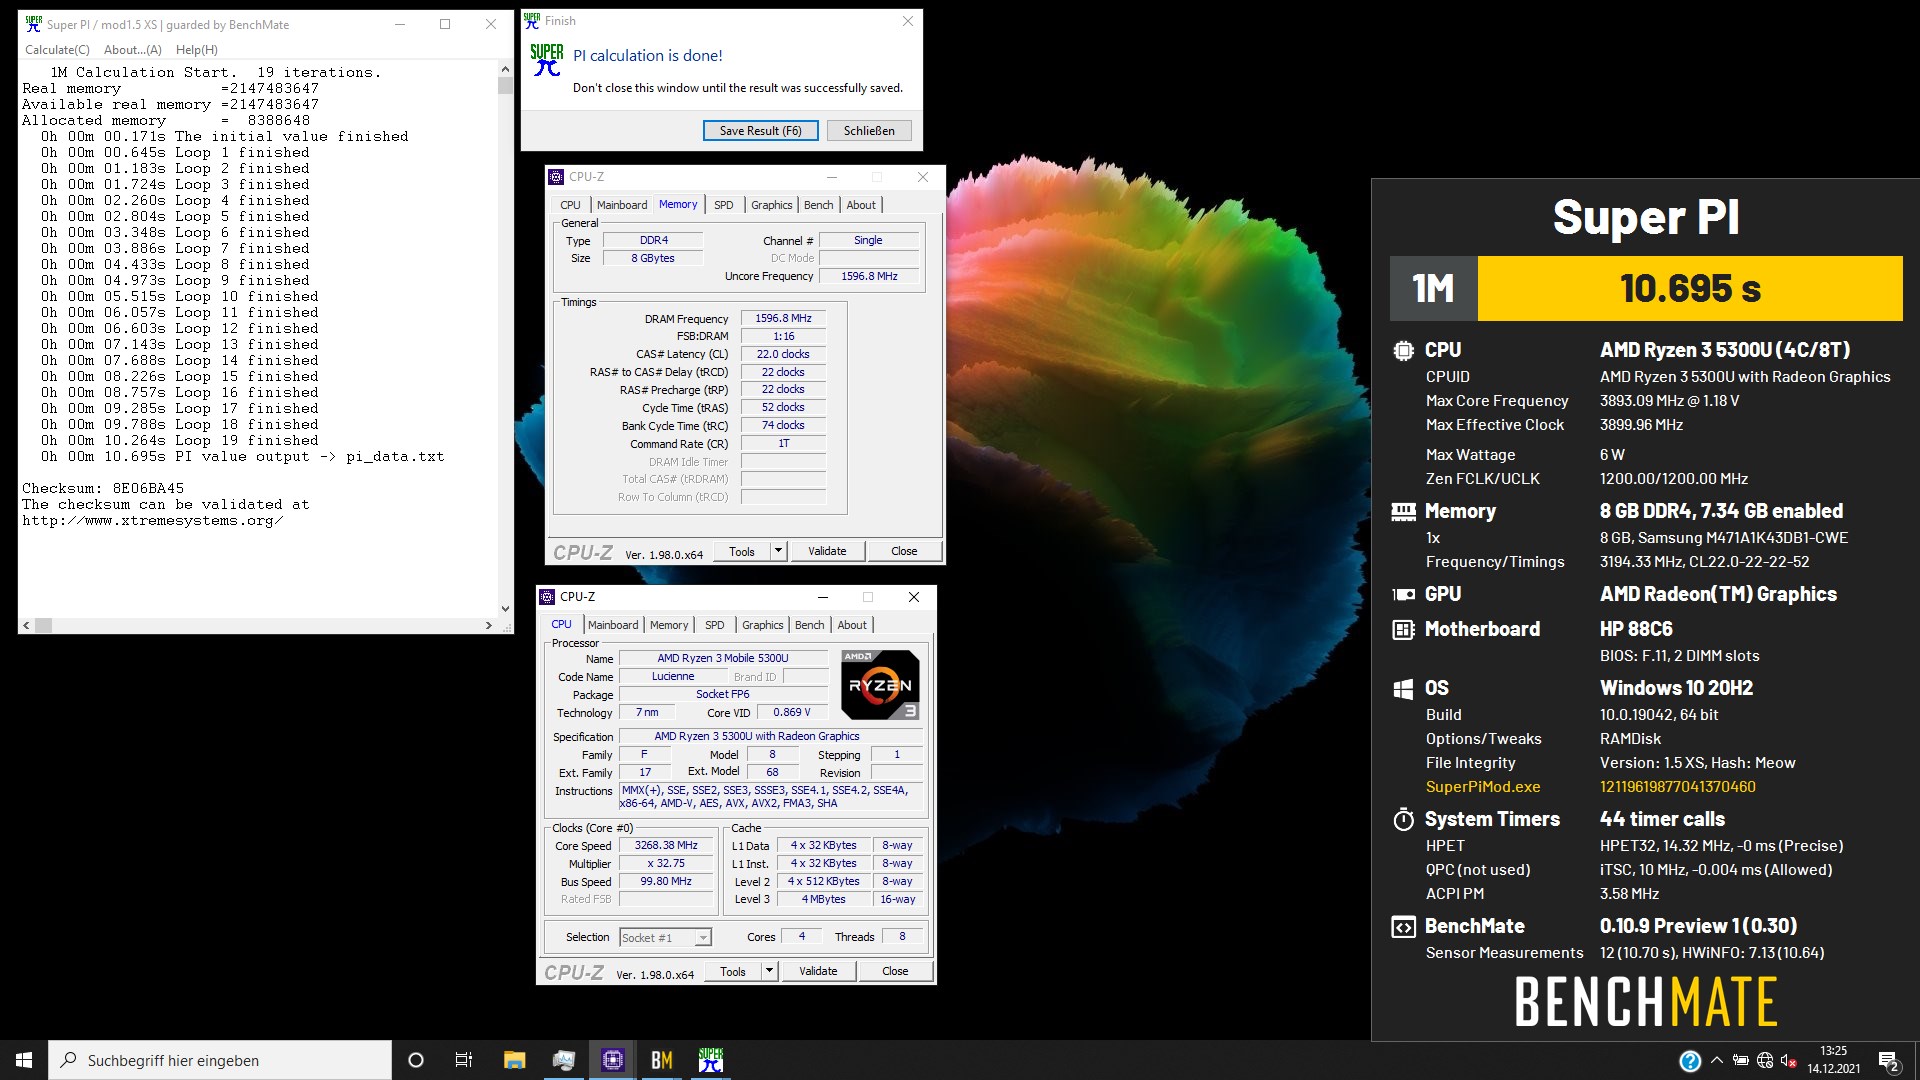1920x1080 pixels.
Task: Open the Calculate(C) menu in Super PI
Action: pos(57,50)
